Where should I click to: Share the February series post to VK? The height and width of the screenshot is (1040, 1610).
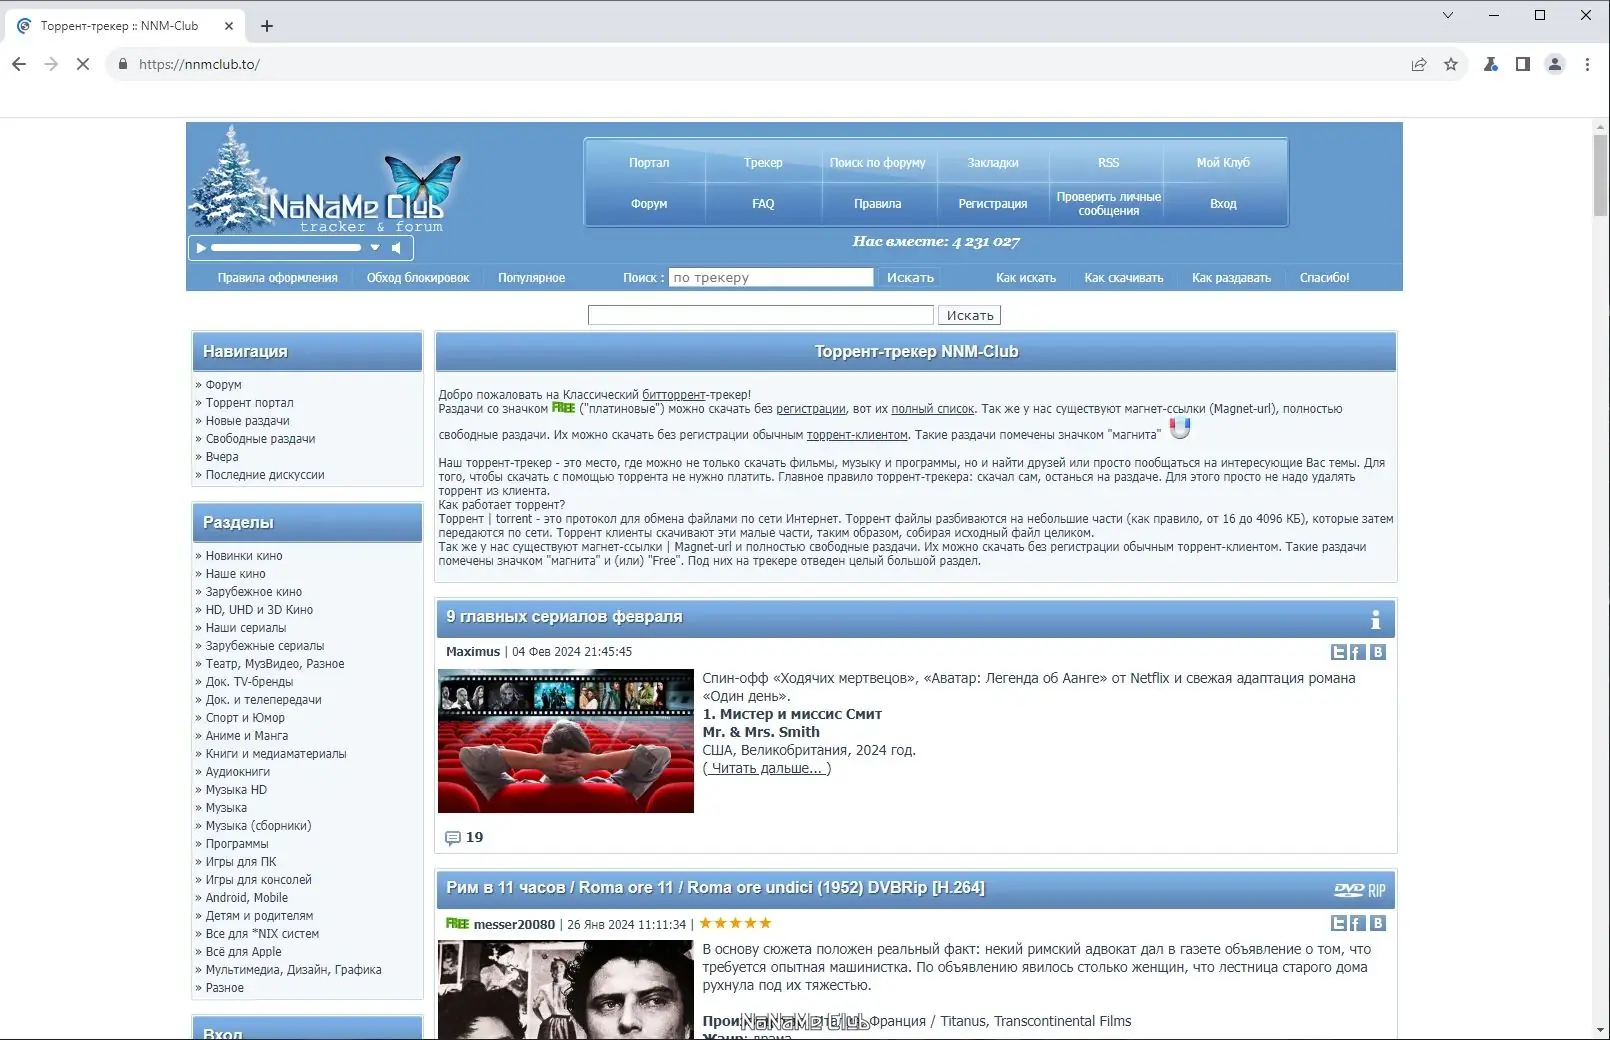[x=1378, y=652]
